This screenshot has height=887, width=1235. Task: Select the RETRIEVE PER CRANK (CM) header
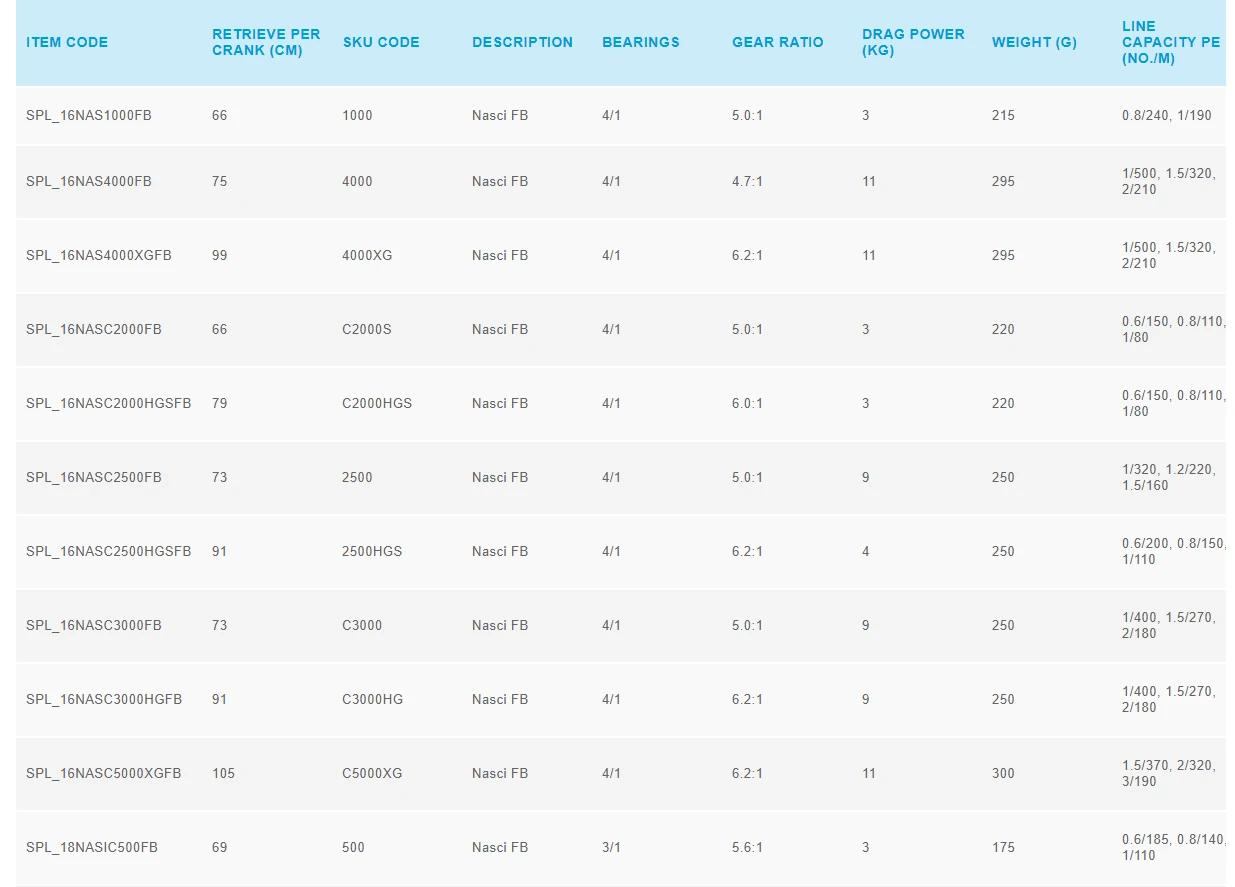[266, 42]
